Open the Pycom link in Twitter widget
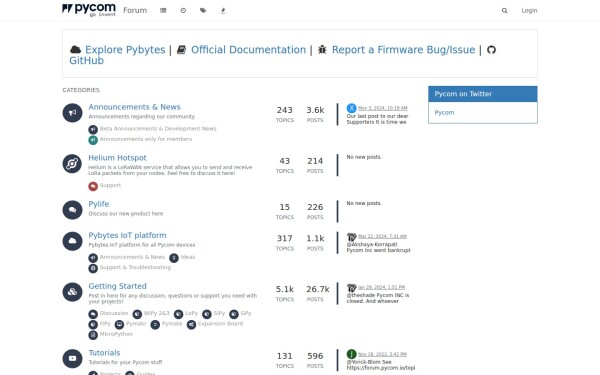 (x=444, y=112)
